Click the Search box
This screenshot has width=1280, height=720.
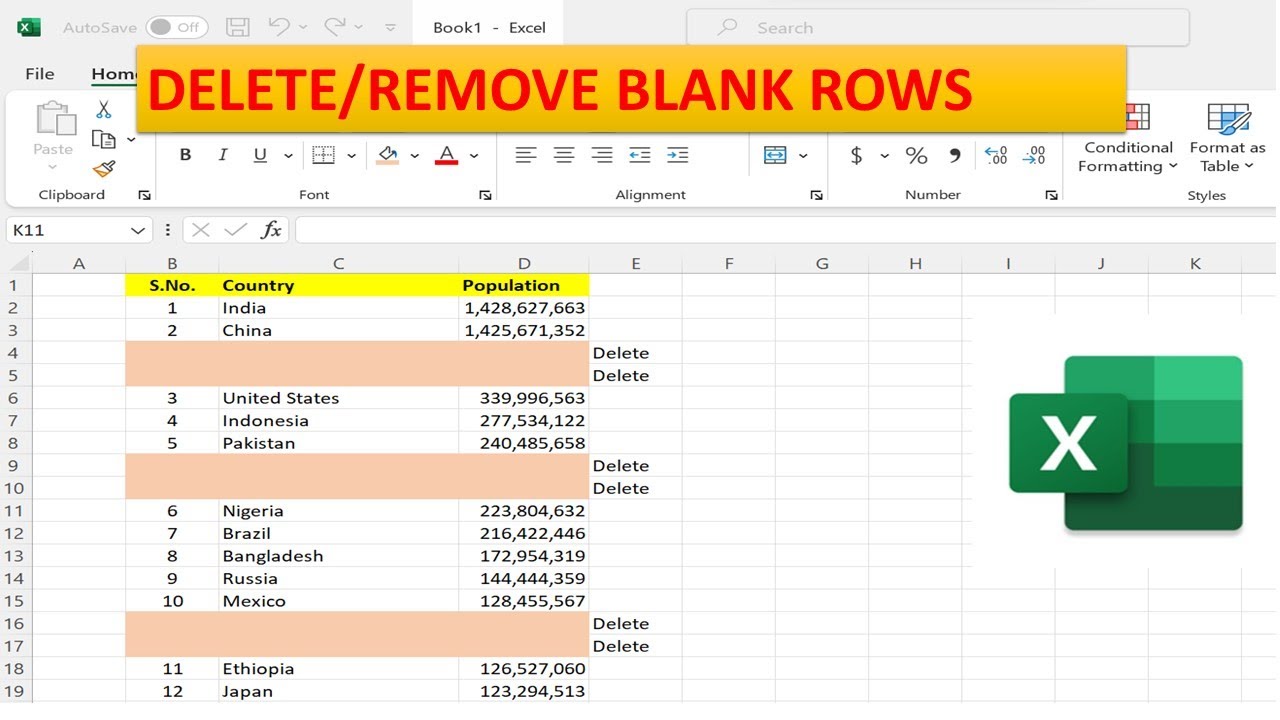point(937,28)
